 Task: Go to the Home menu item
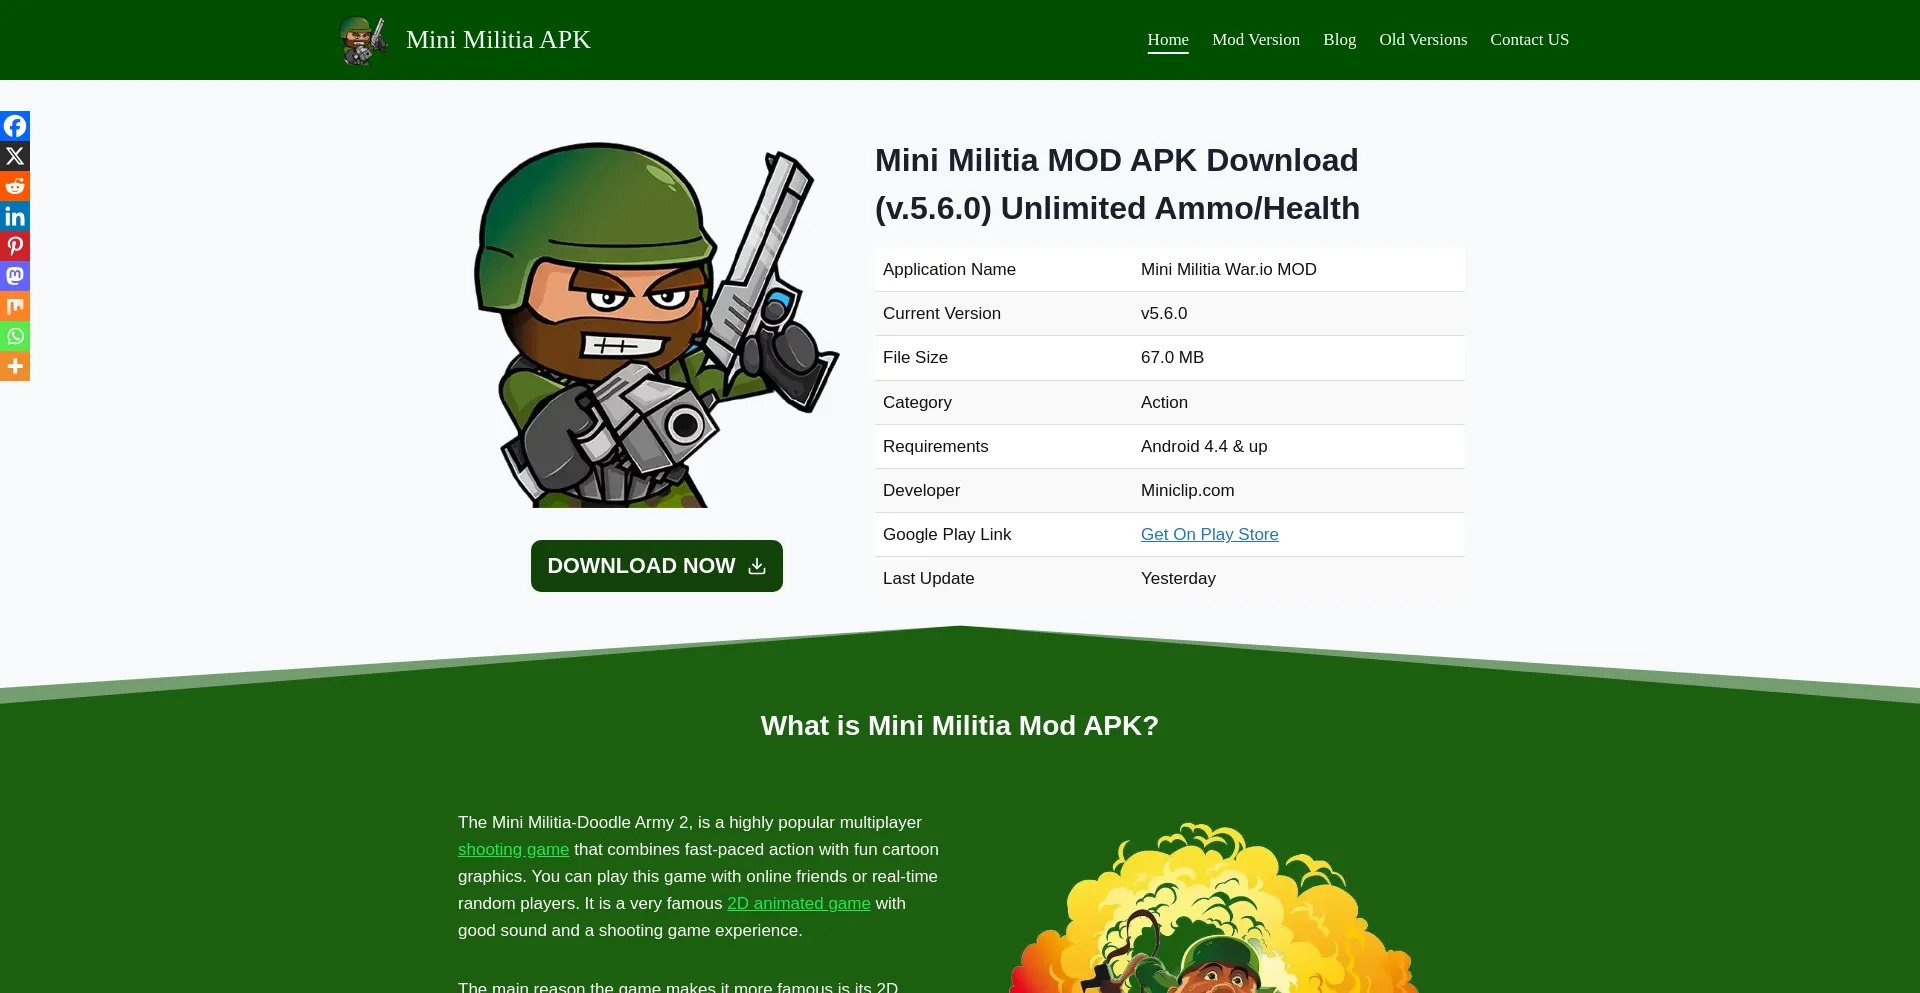tap(1168, 40)
